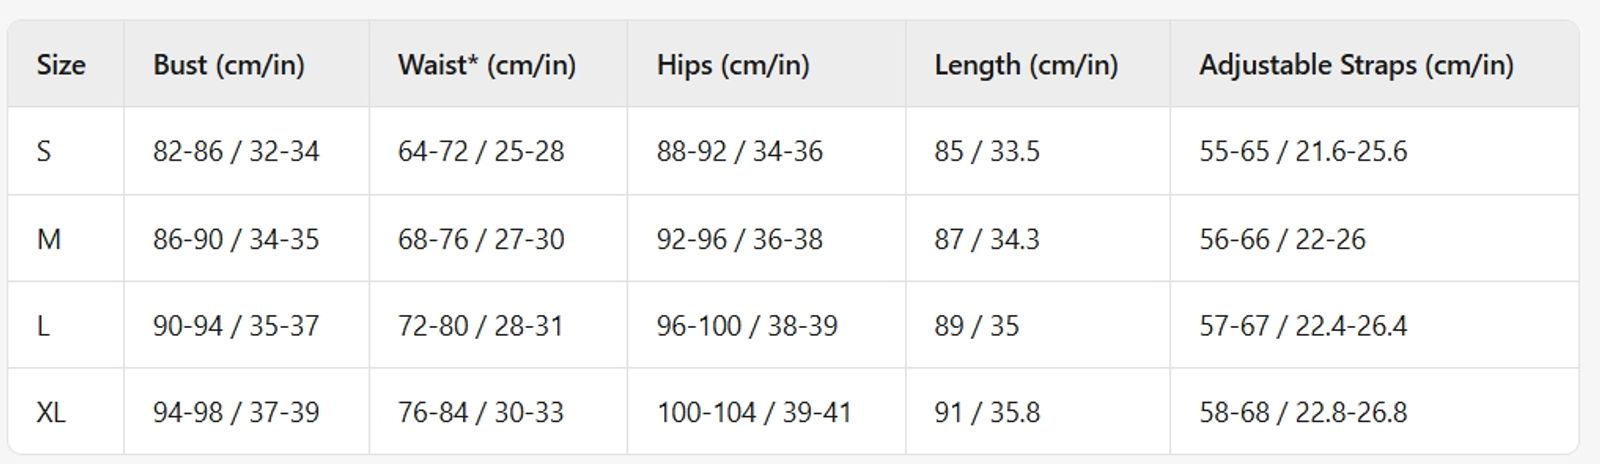
Task: Select the Waist* (cm/in) header cell
Action: 486,65
